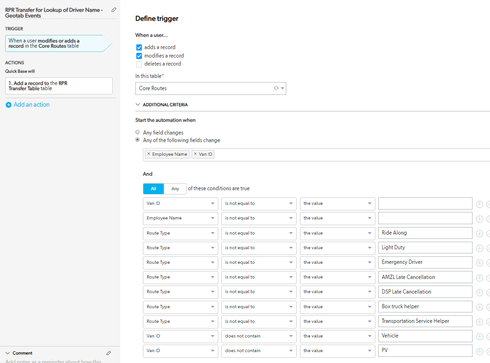This screenshot has height=363, width=490.
Task: Open the Employee Name field dropdown
Action: point(180,218)
